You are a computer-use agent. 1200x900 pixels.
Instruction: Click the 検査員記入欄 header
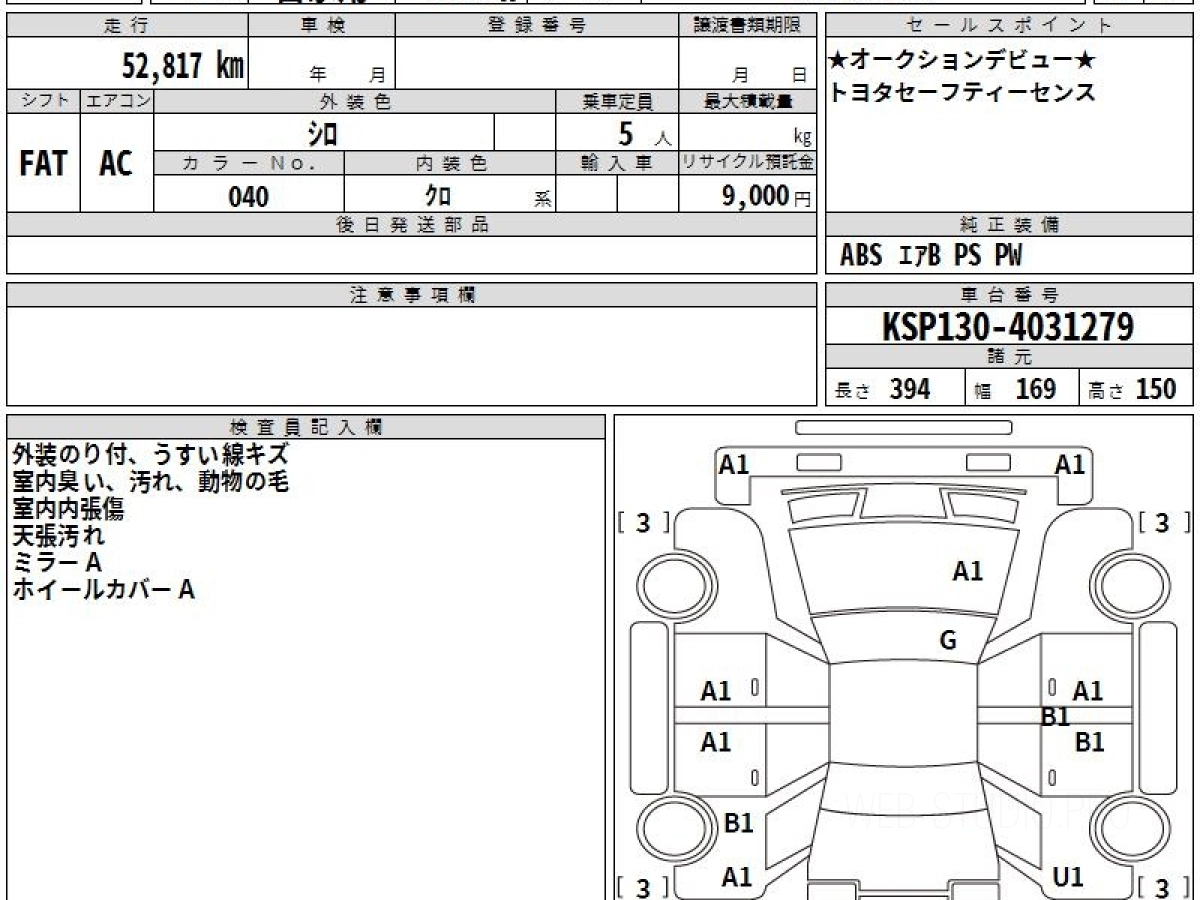306,426
